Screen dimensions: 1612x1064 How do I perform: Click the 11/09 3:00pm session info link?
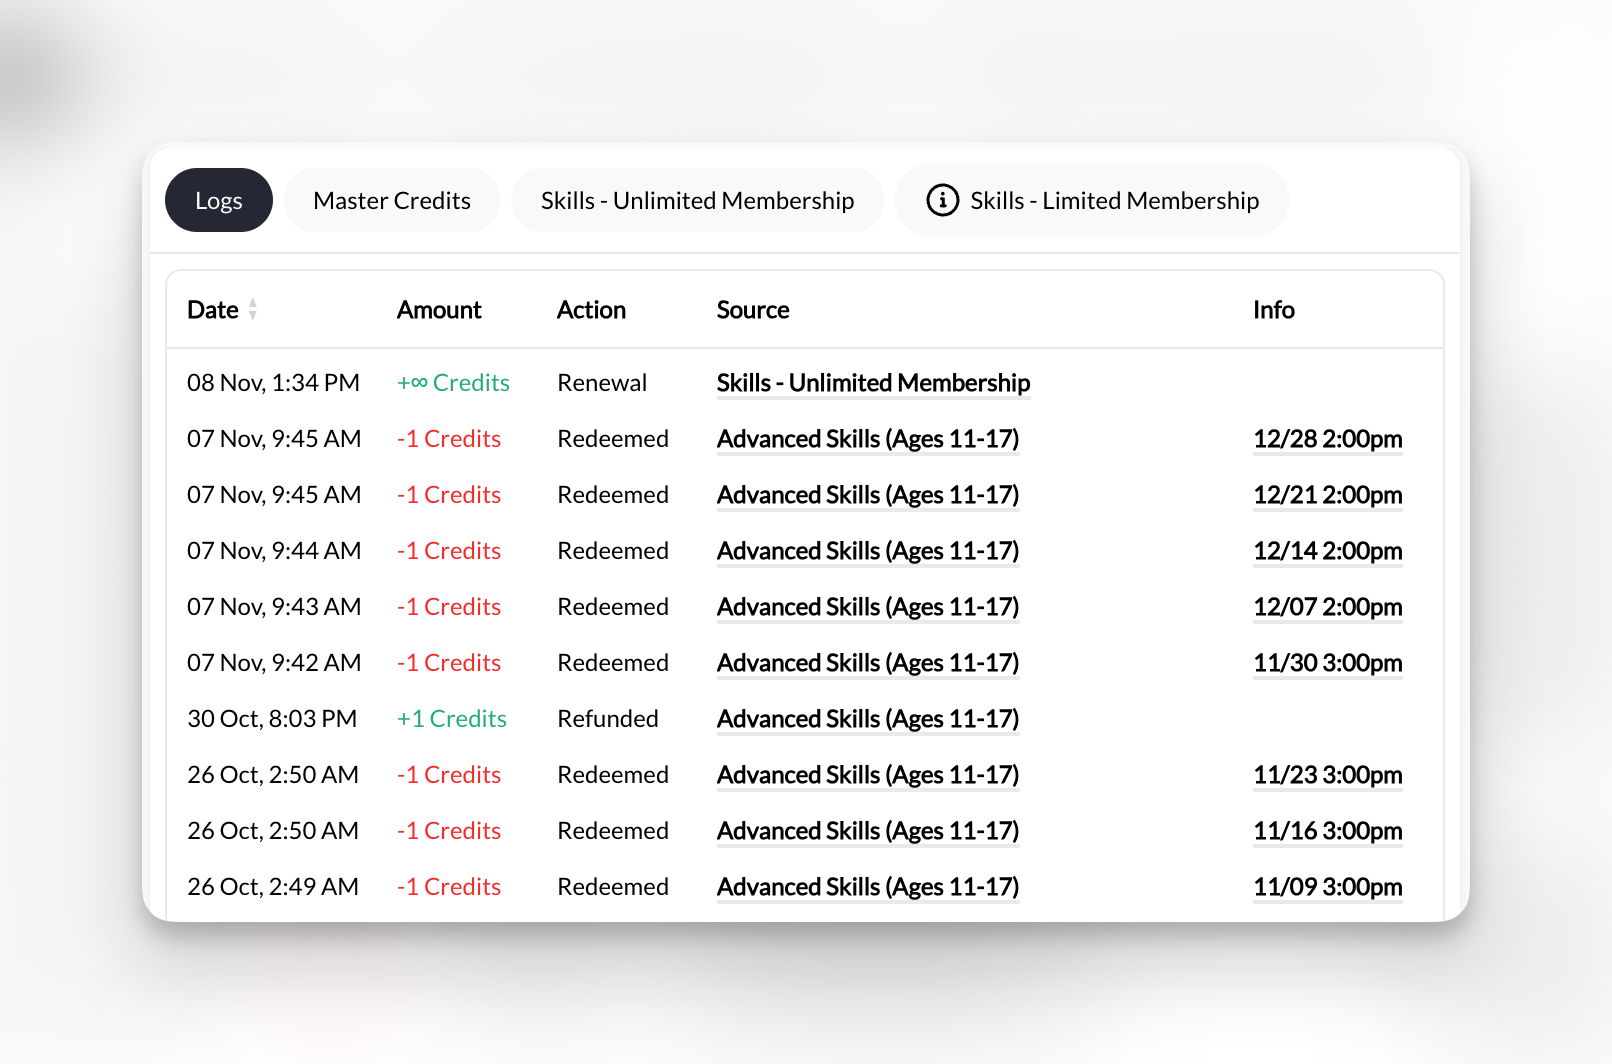(1327, 886)
